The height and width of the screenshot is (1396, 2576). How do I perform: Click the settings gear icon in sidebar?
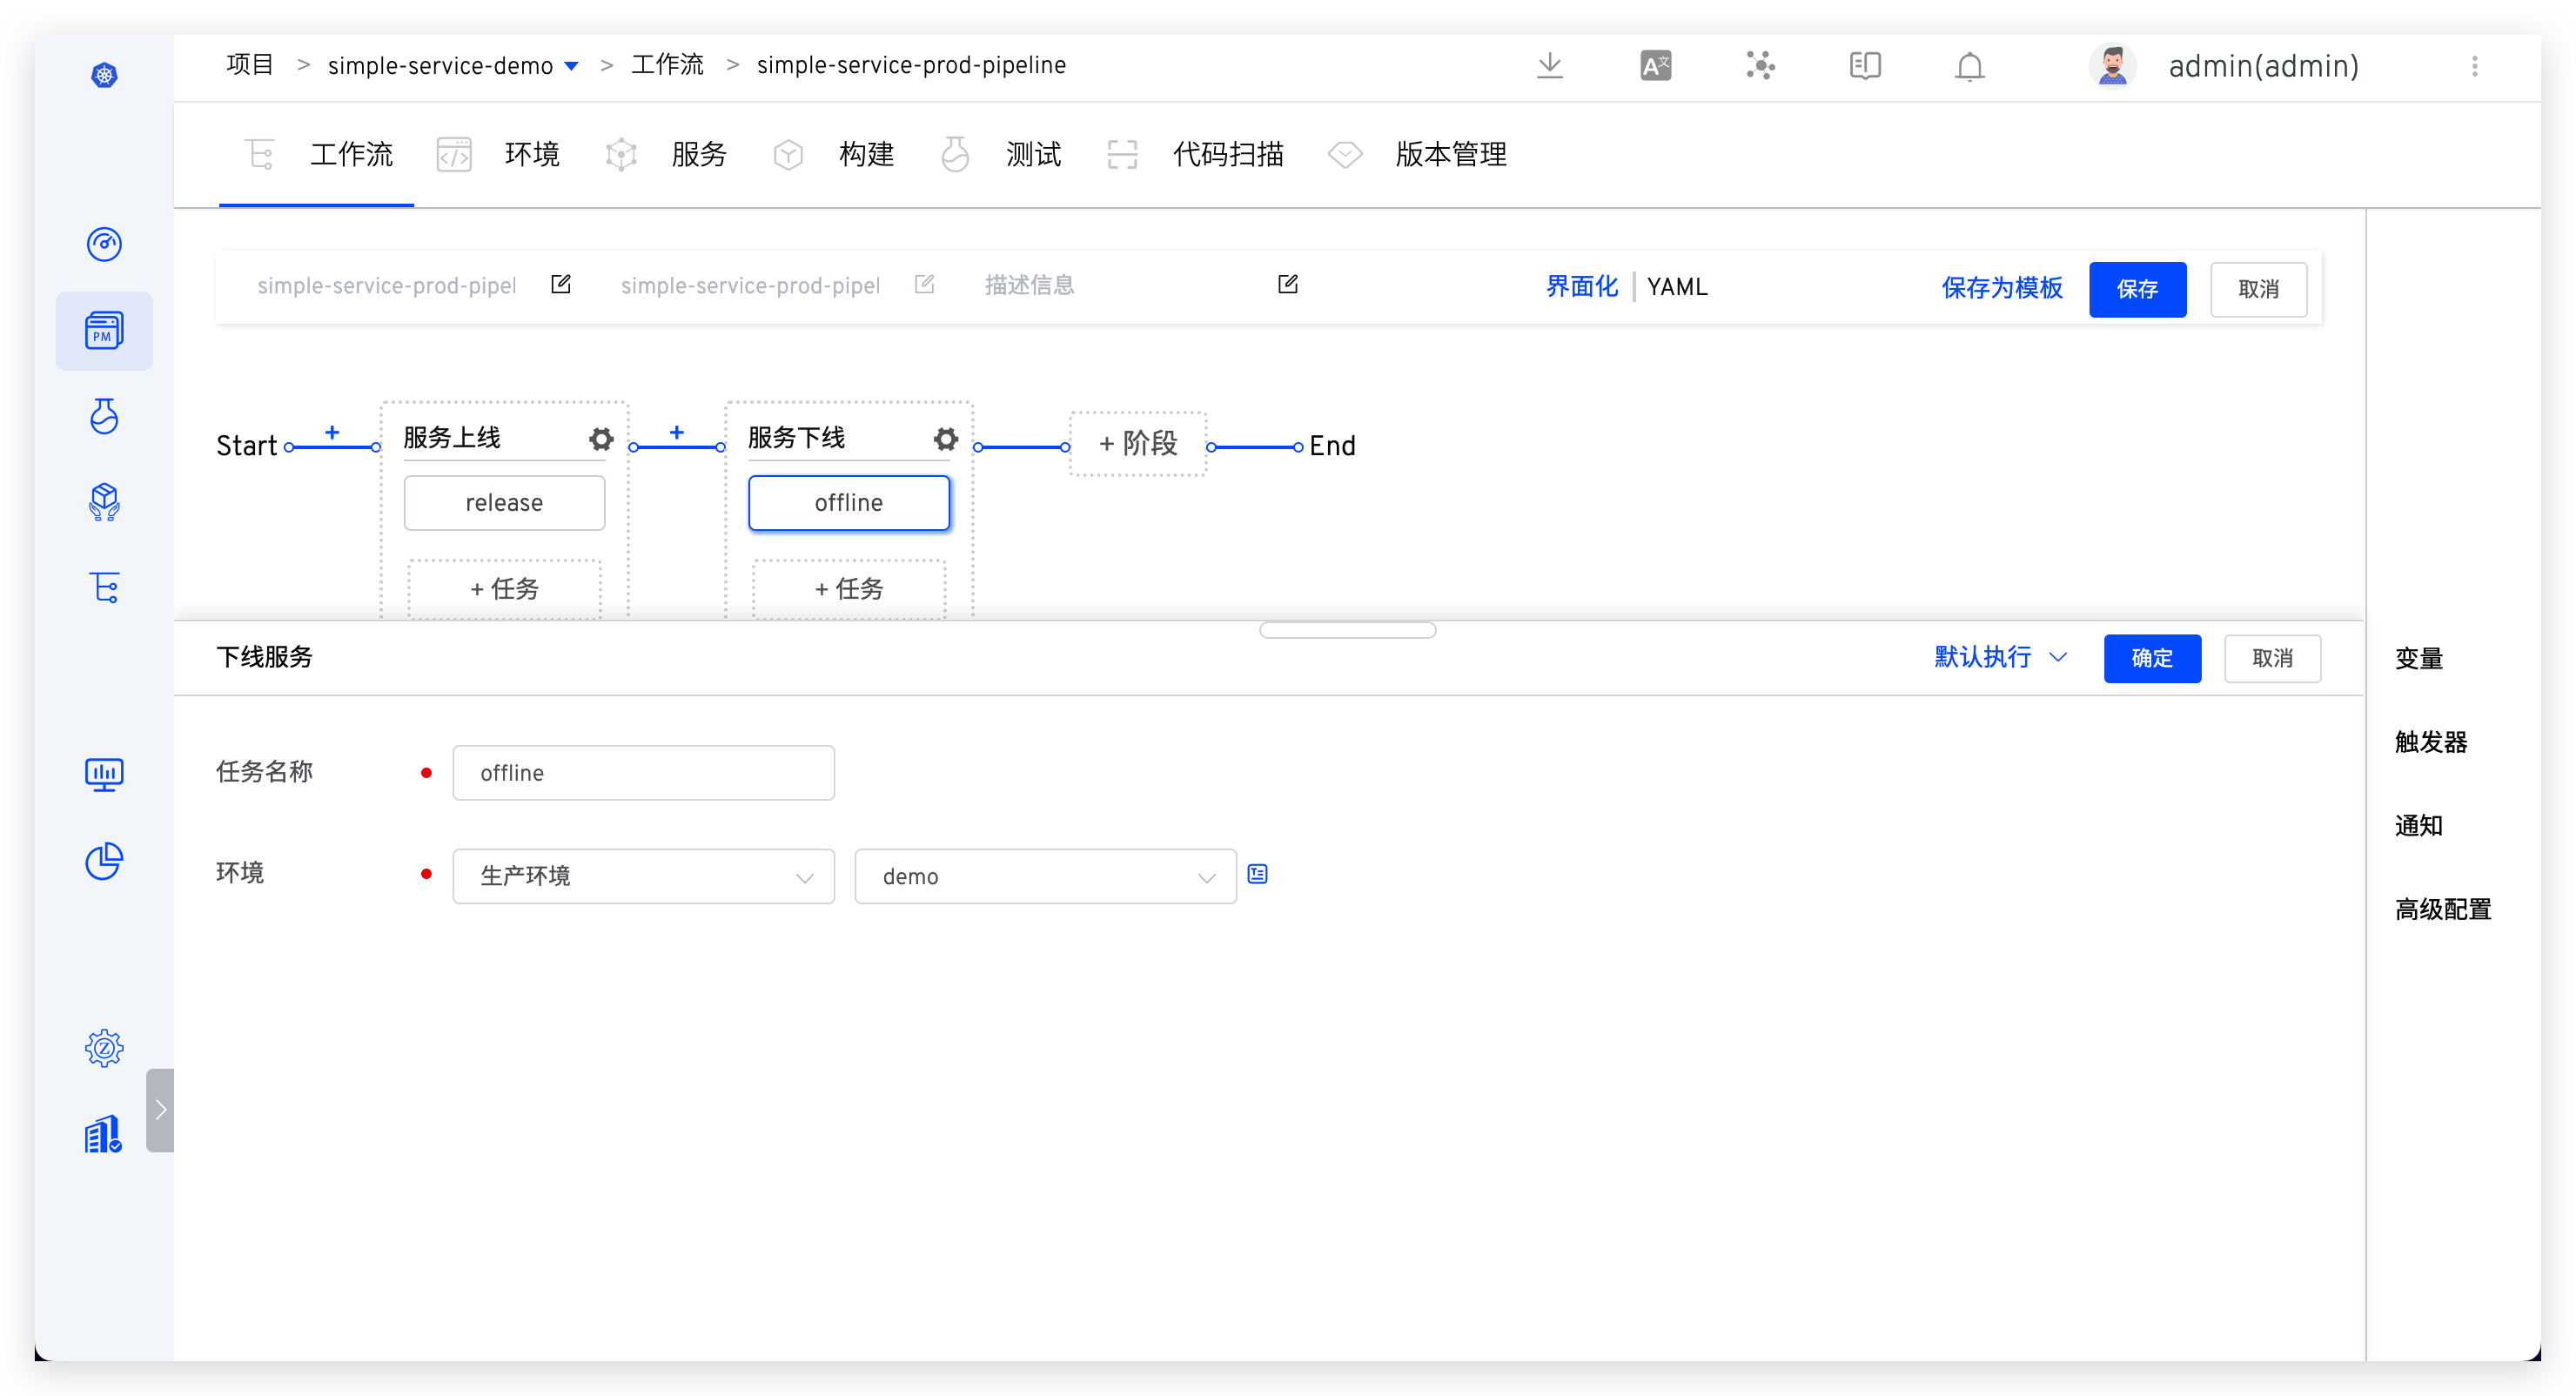click(103, 1047)
